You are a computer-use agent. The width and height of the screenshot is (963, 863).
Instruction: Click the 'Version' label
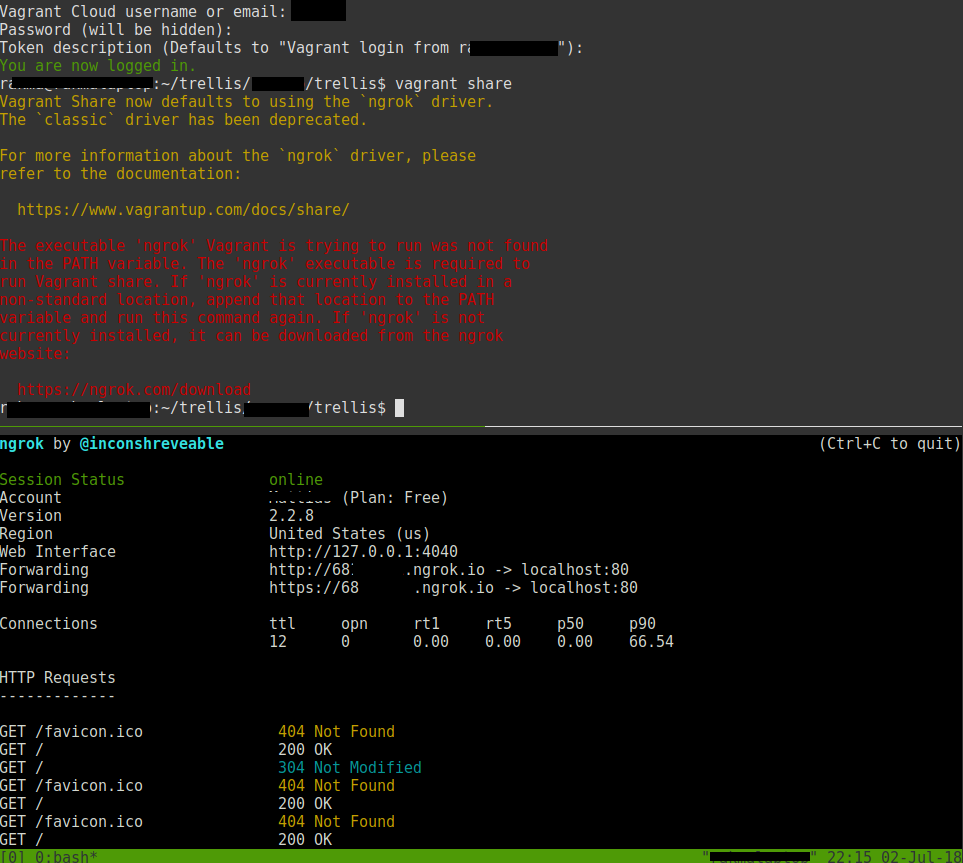click(x=31, y=516)
